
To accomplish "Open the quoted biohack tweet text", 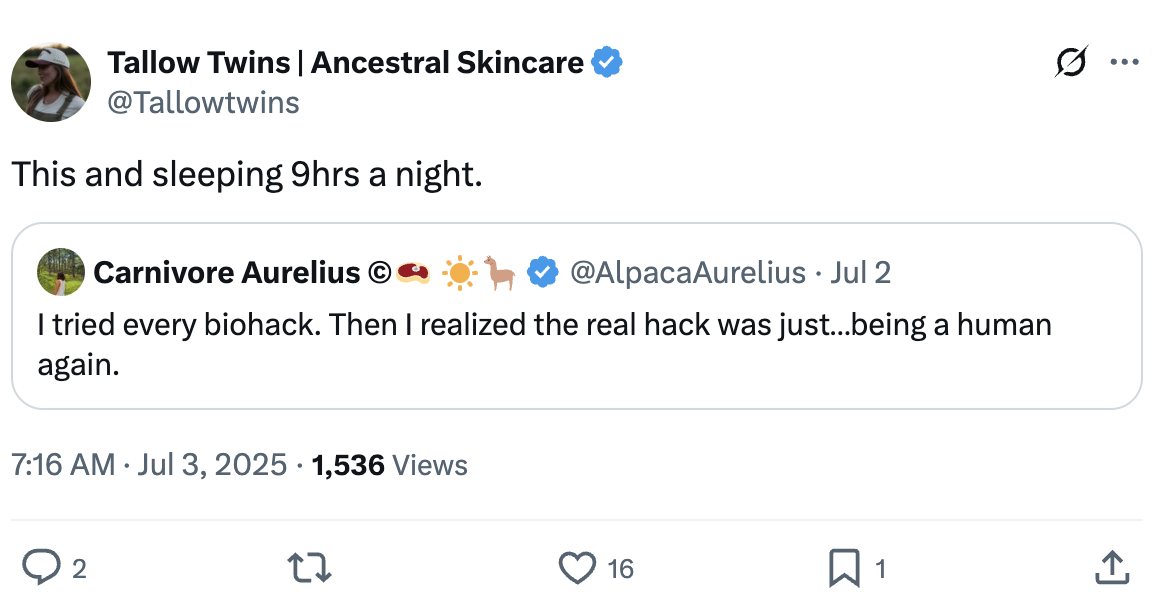I will (x=544, y=344).
